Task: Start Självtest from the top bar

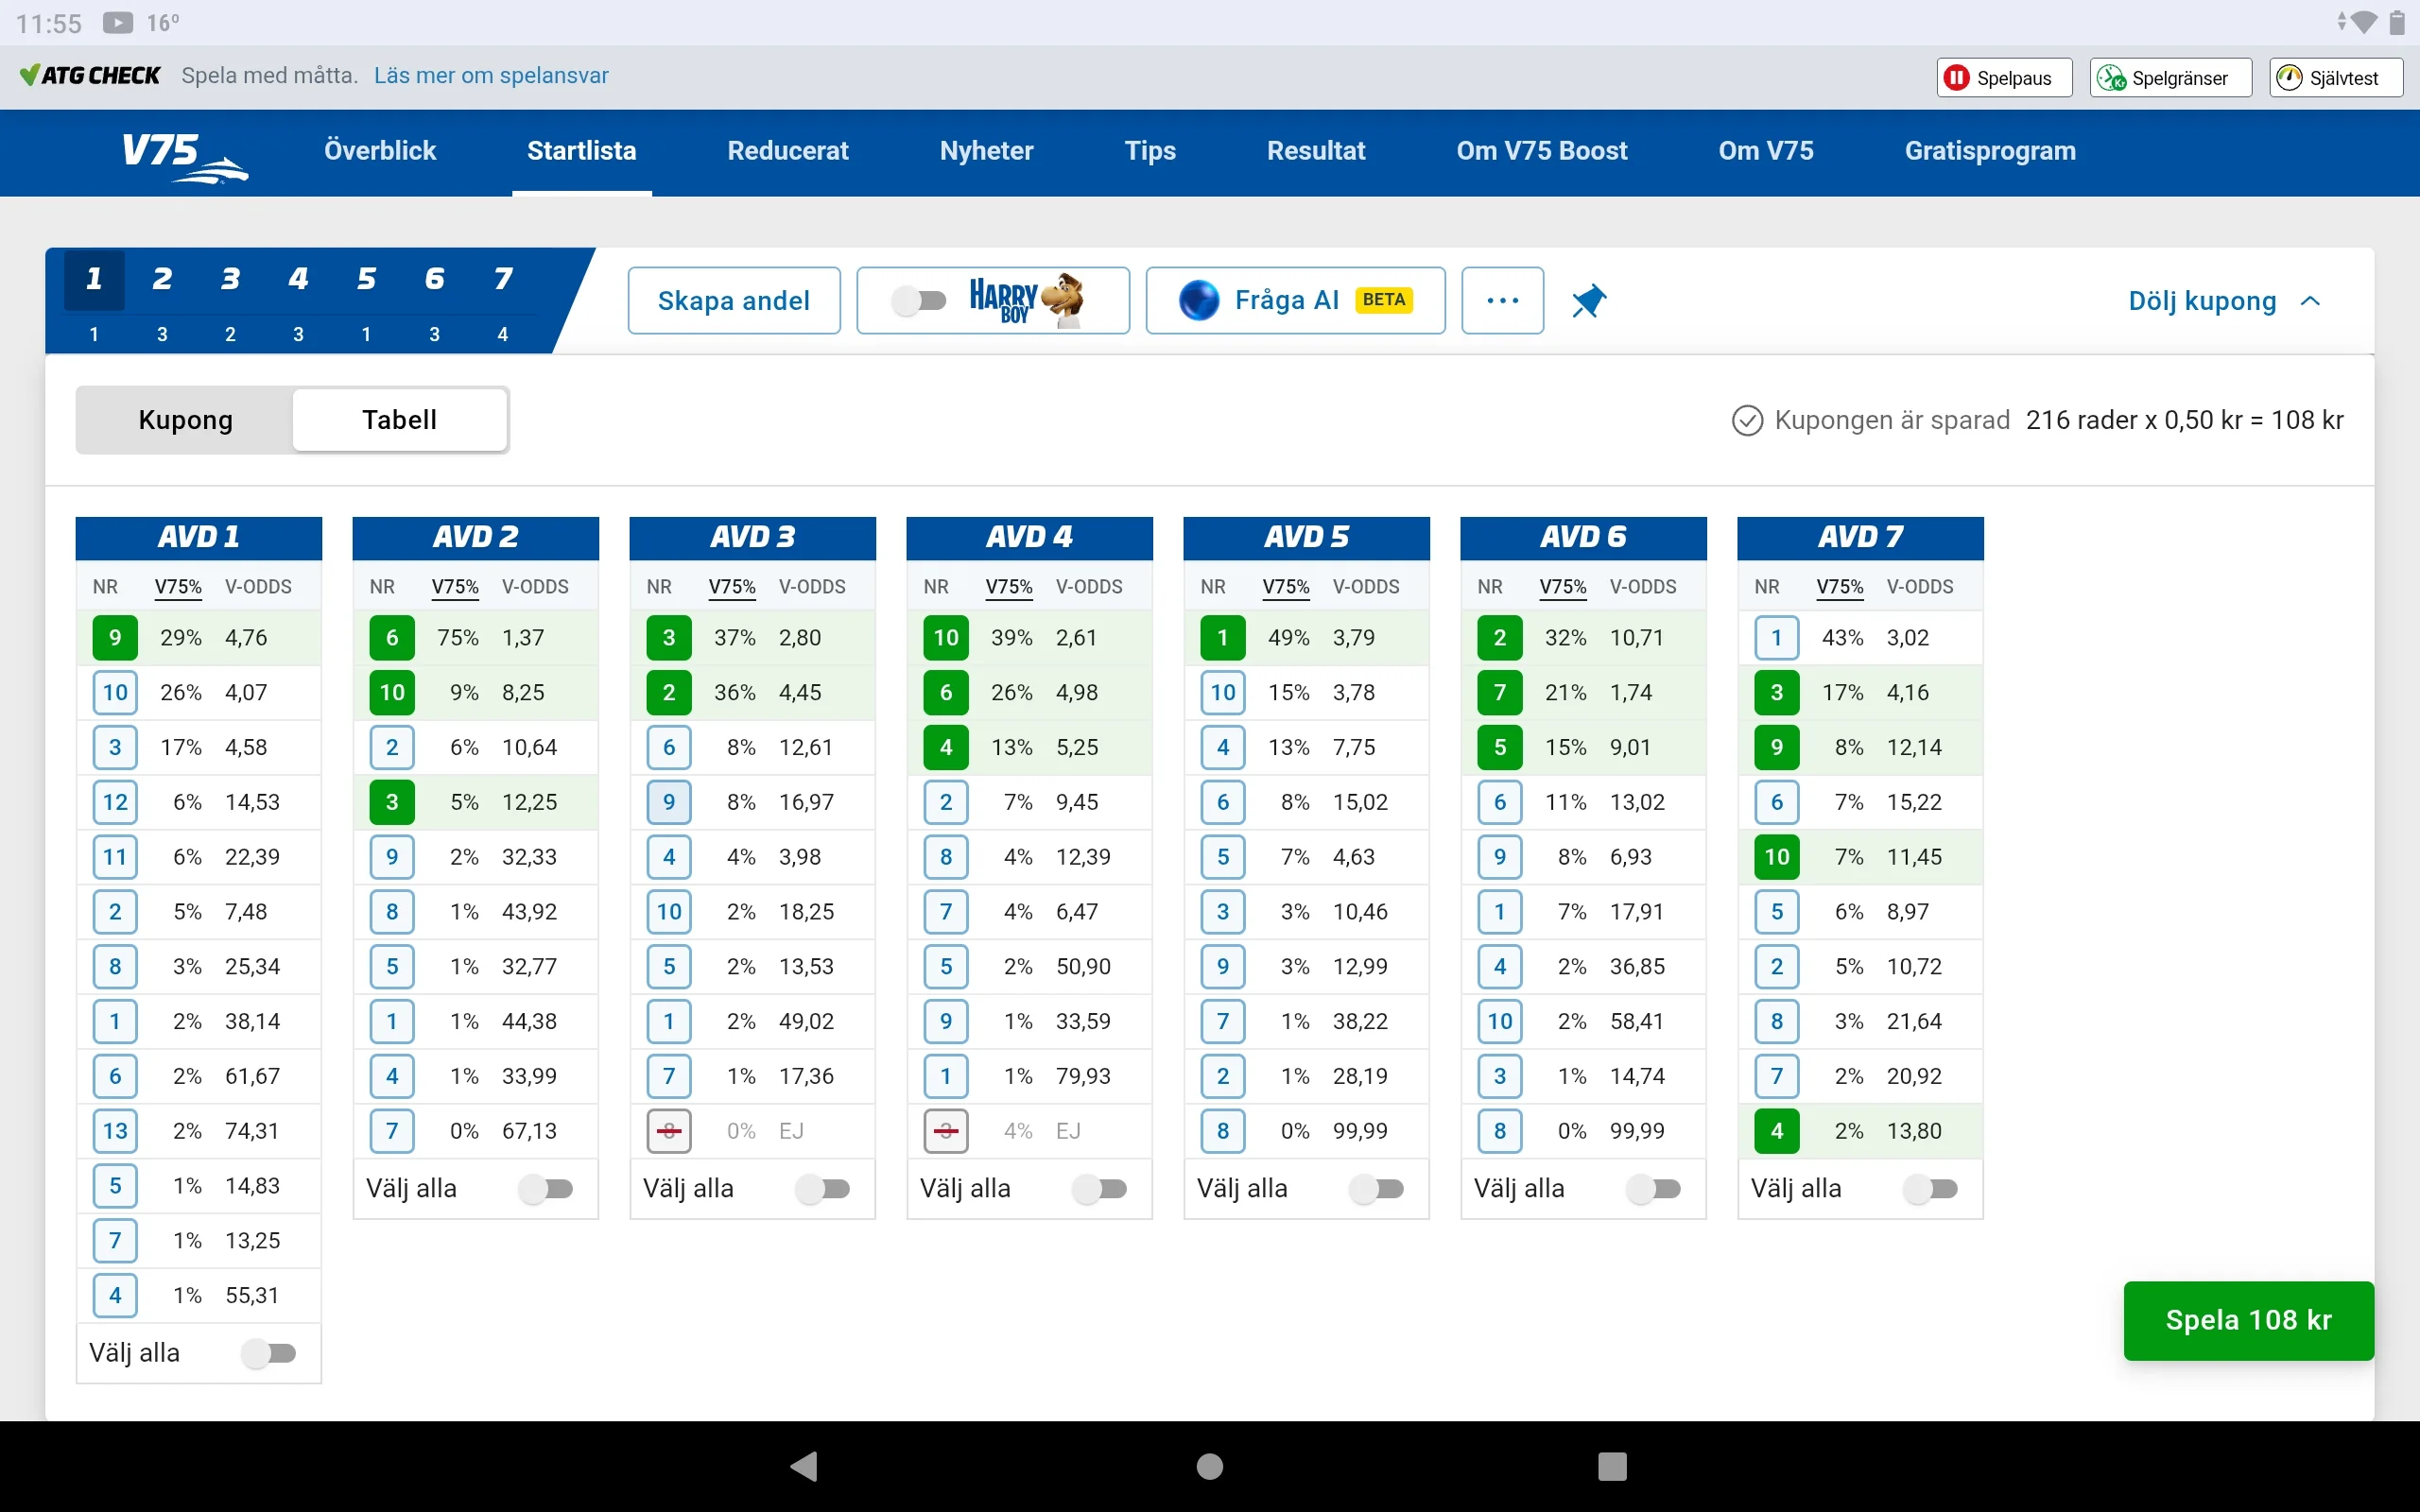Action: click(2334, 77)
